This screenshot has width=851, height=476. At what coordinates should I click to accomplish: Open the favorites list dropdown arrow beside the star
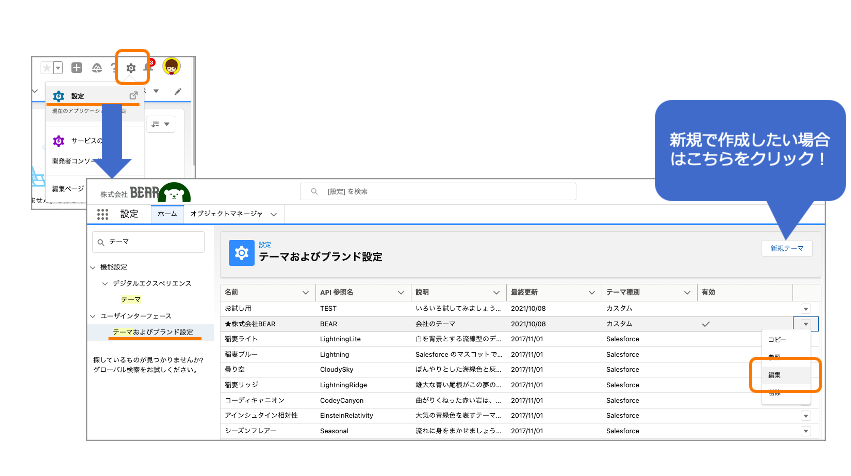point(58,68)
